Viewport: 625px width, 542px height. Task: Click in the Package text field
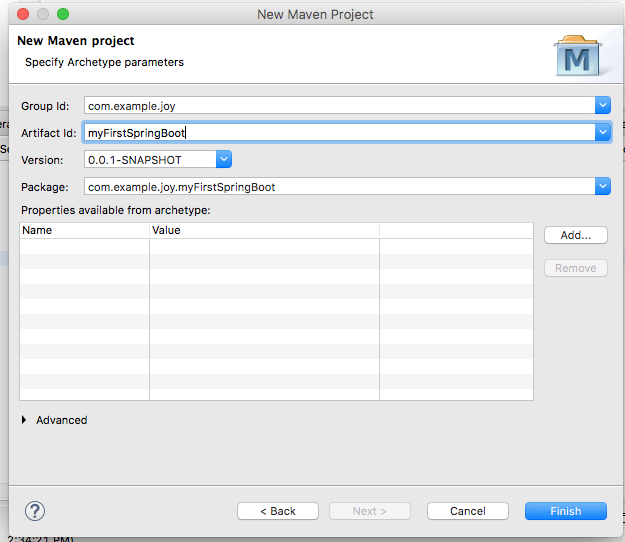(x=338, y=186)
